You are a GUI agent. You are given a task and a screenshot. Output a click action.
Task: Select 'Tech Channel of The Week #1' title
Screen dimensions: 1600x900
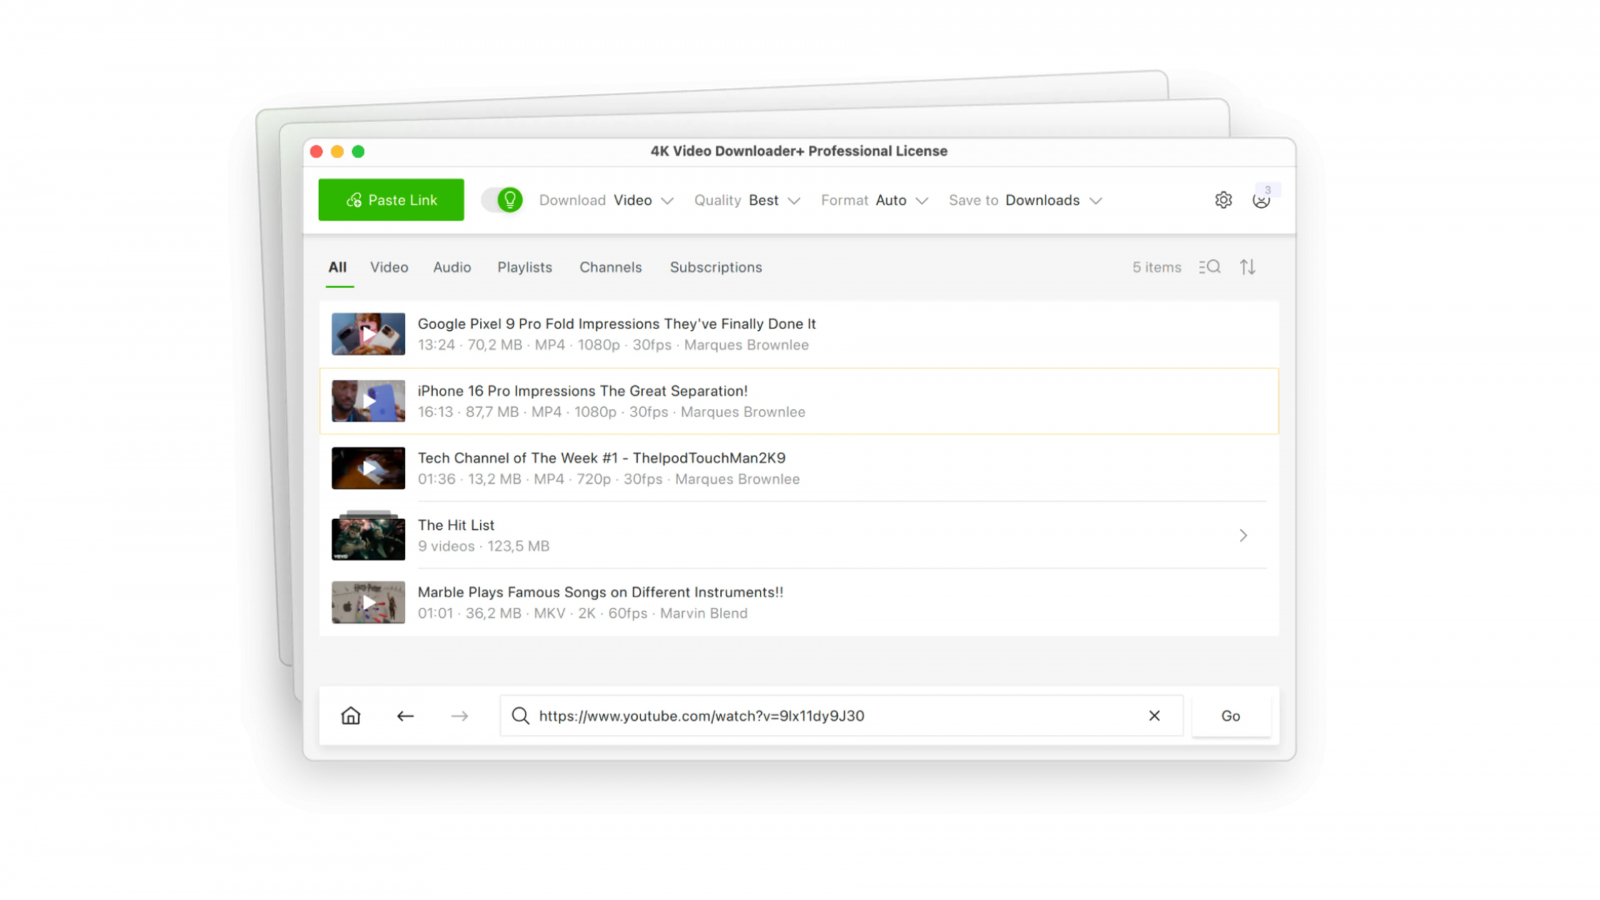tap(602, 458)
